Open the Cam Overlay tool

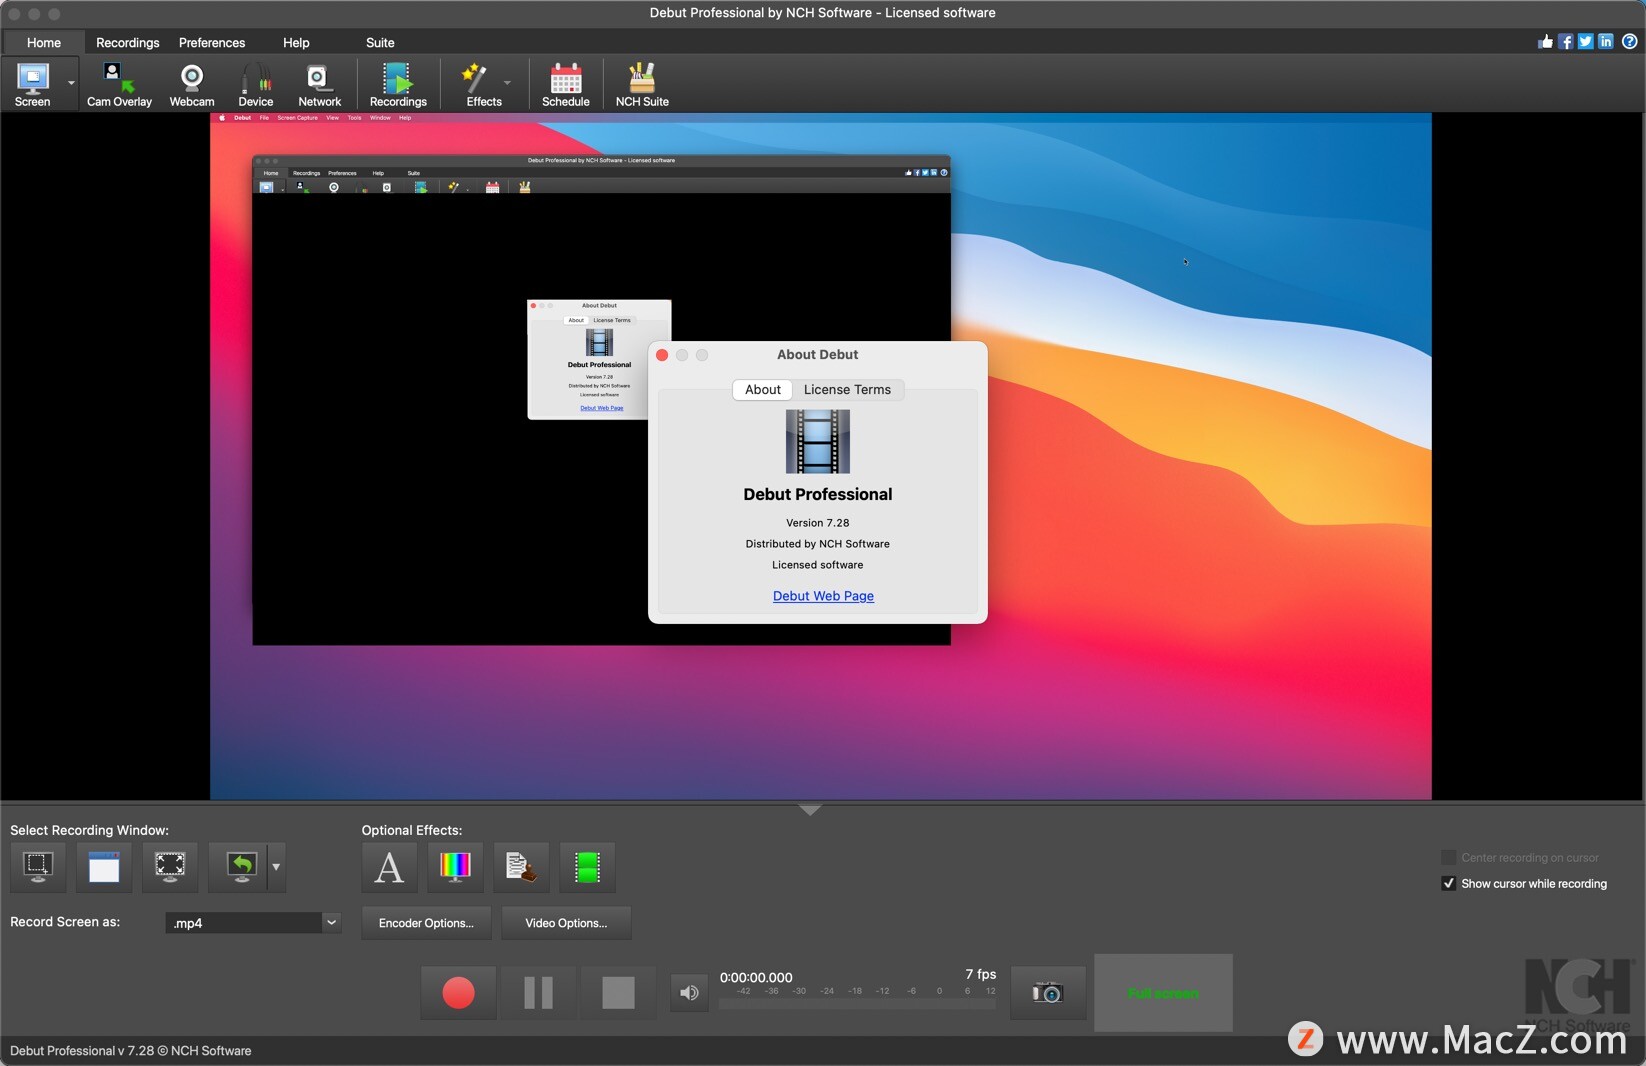pos(119,84)
